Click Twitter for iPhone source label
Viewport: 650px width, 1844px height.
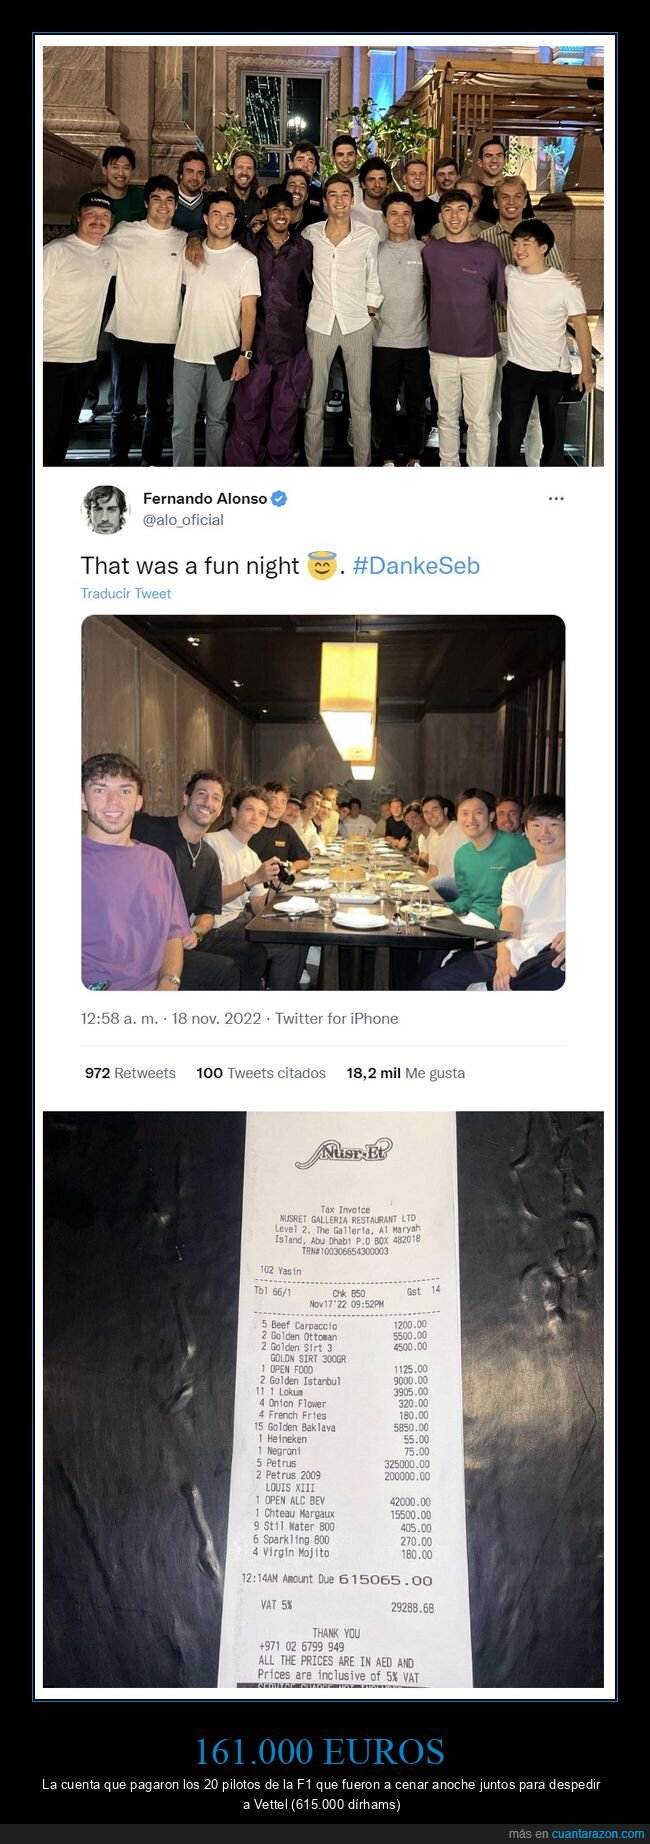tap(336, 1019)
